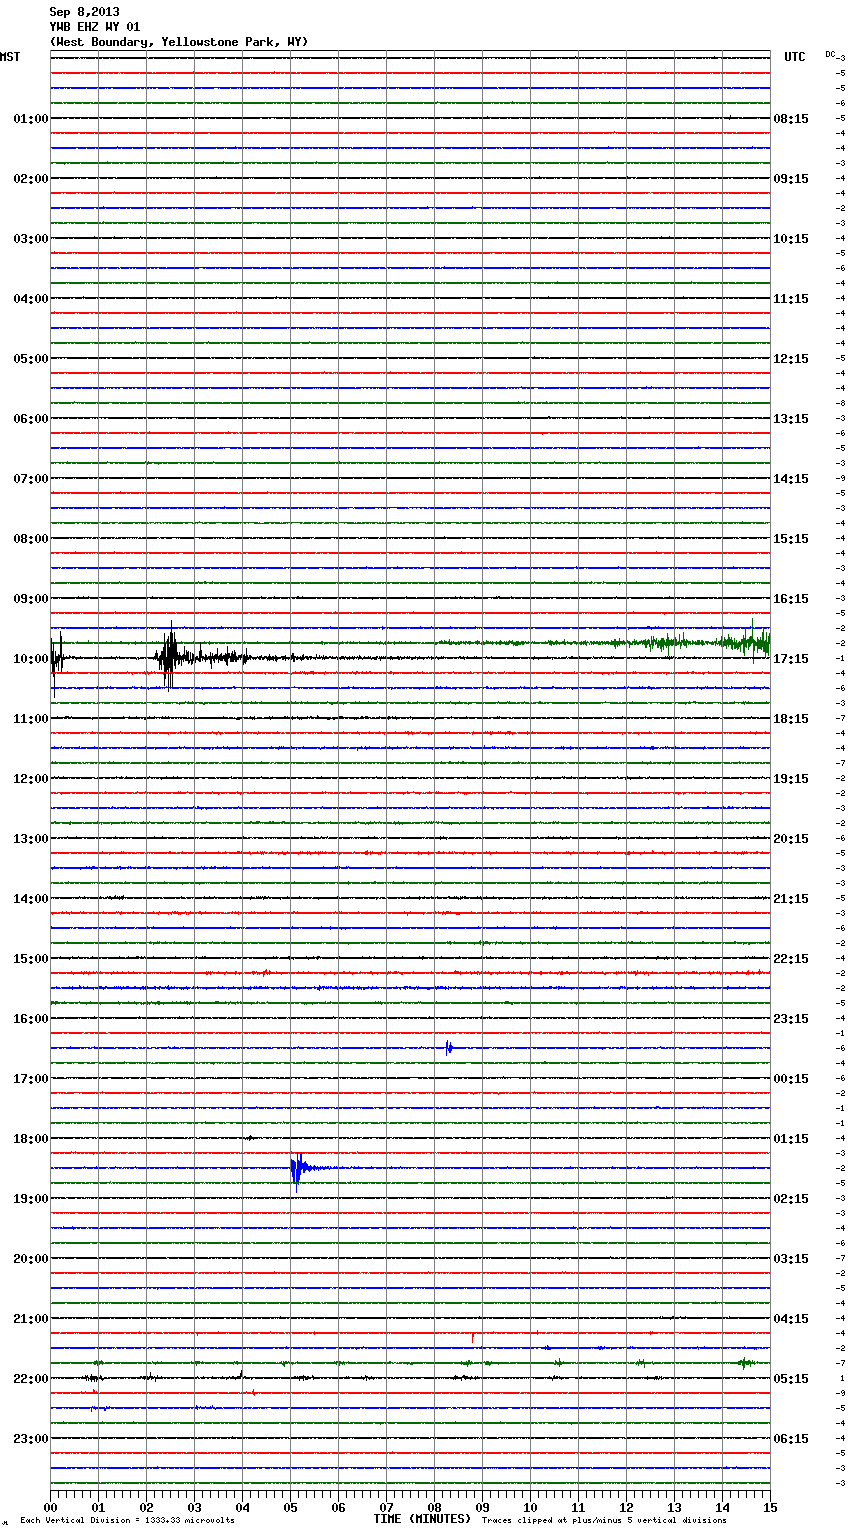The height and width of the screenshot is (1534, 850).
Task: Select the '10:00' MST time label
Action: pyautogui.click(x=30, y=659)
